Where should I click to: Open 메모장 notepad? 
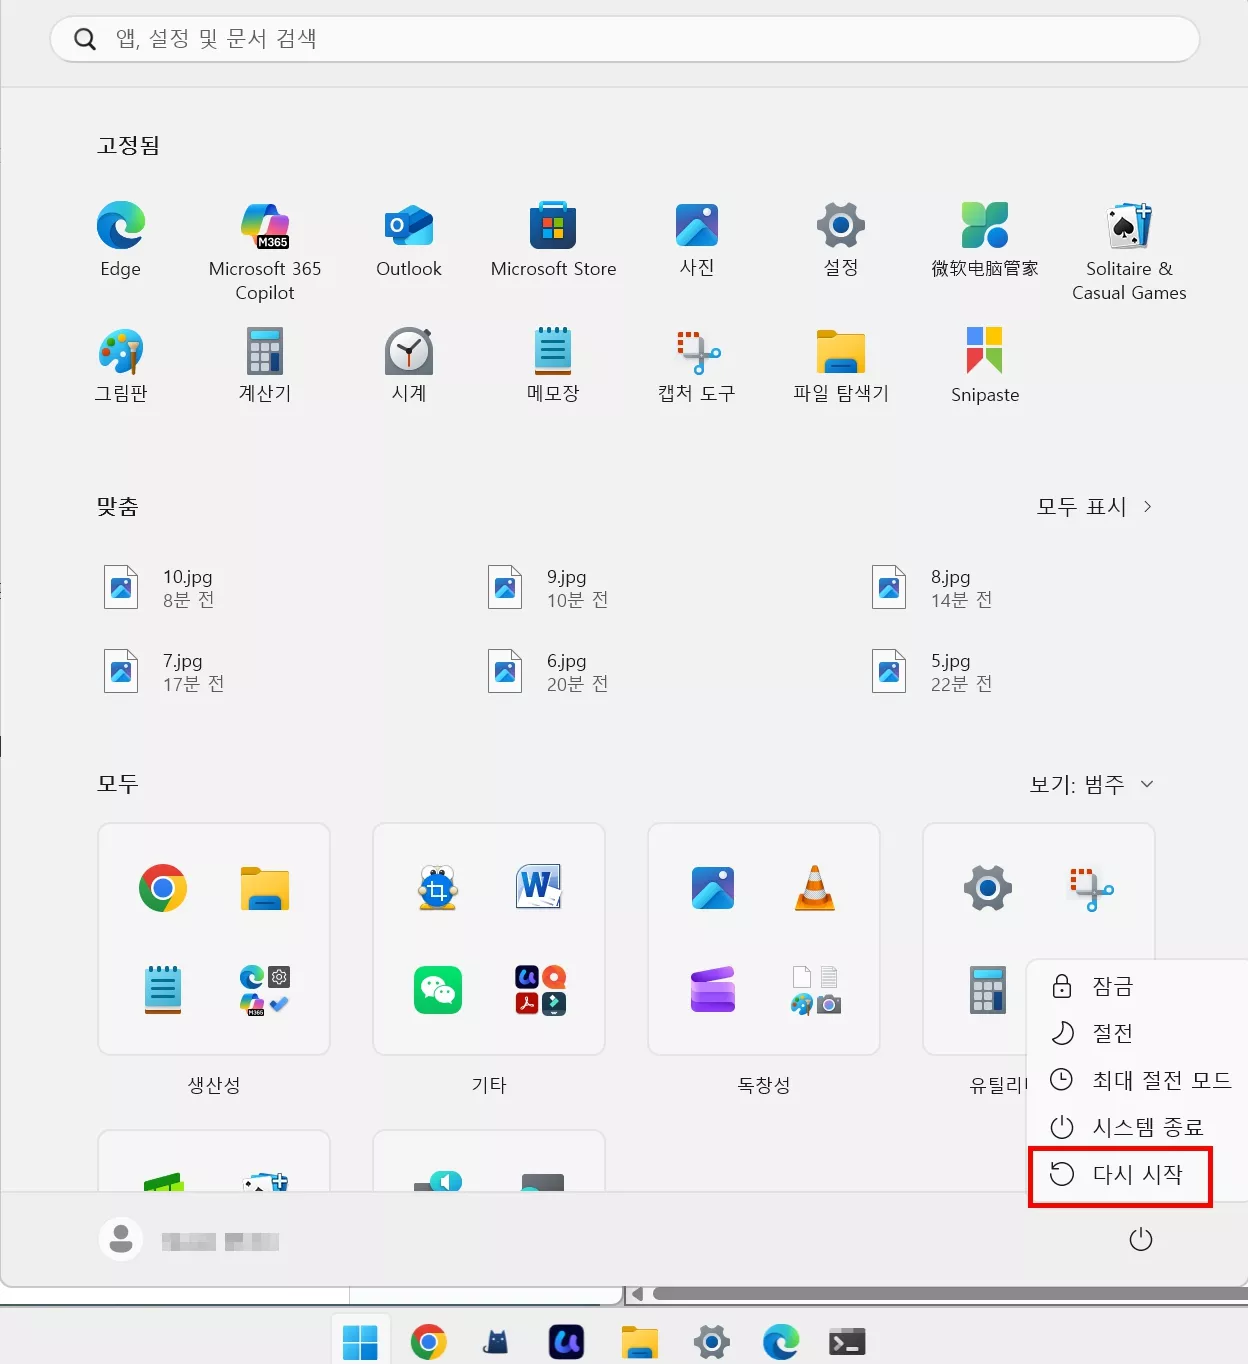click(x=553, y=350)
